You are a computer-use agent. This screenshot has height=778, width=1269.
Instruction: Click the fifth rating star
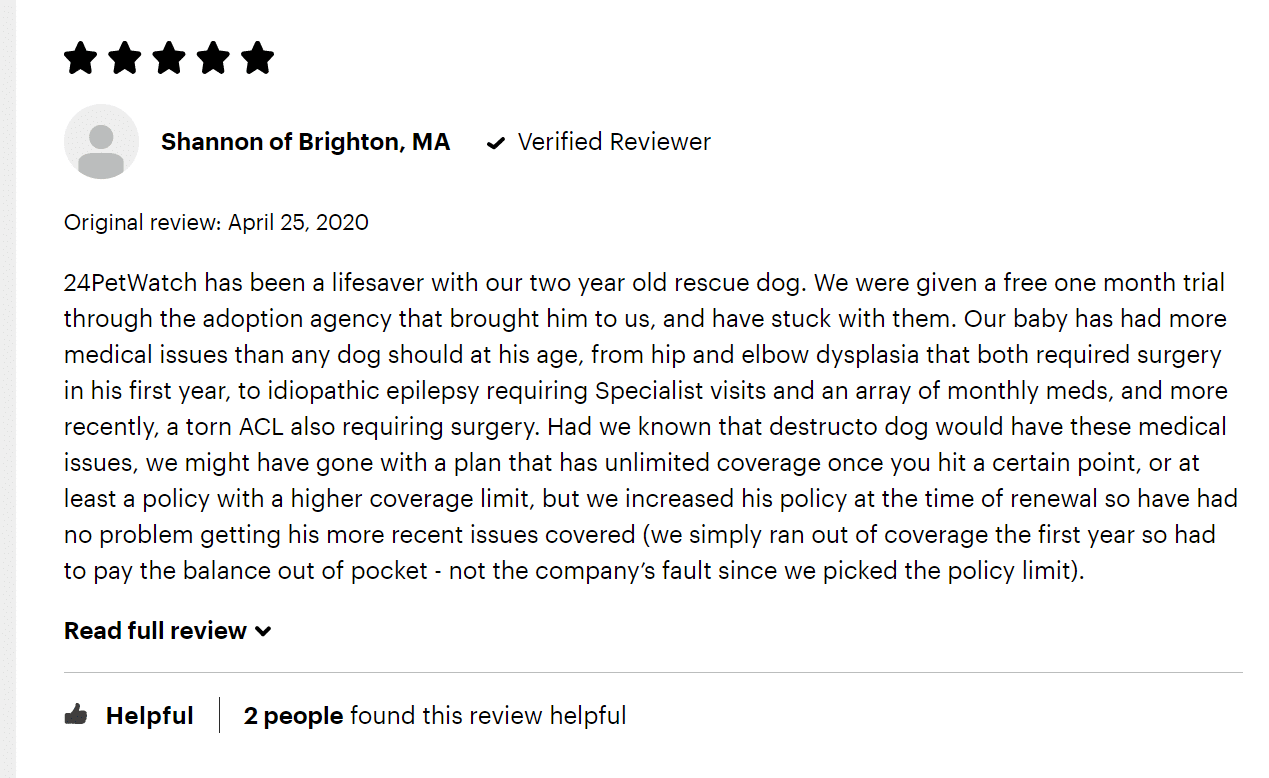[x=257, y=58]
